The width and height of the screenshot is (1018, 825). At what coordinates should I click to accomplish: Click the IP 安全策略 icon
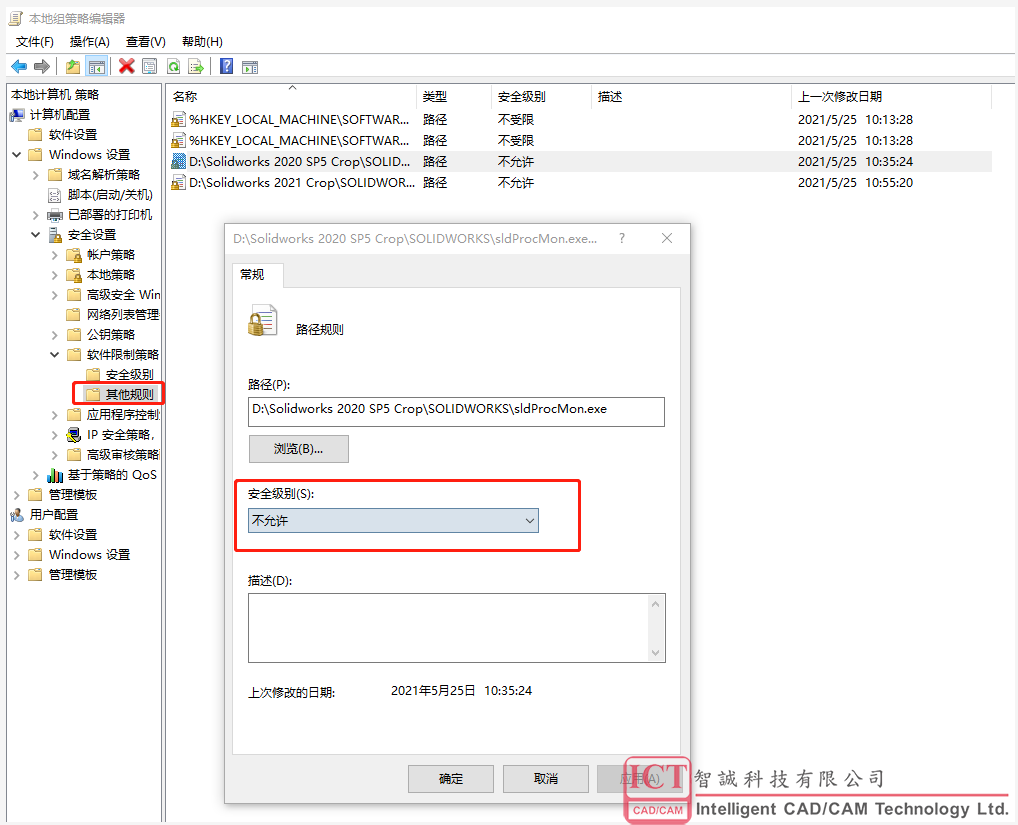(74, 435)
